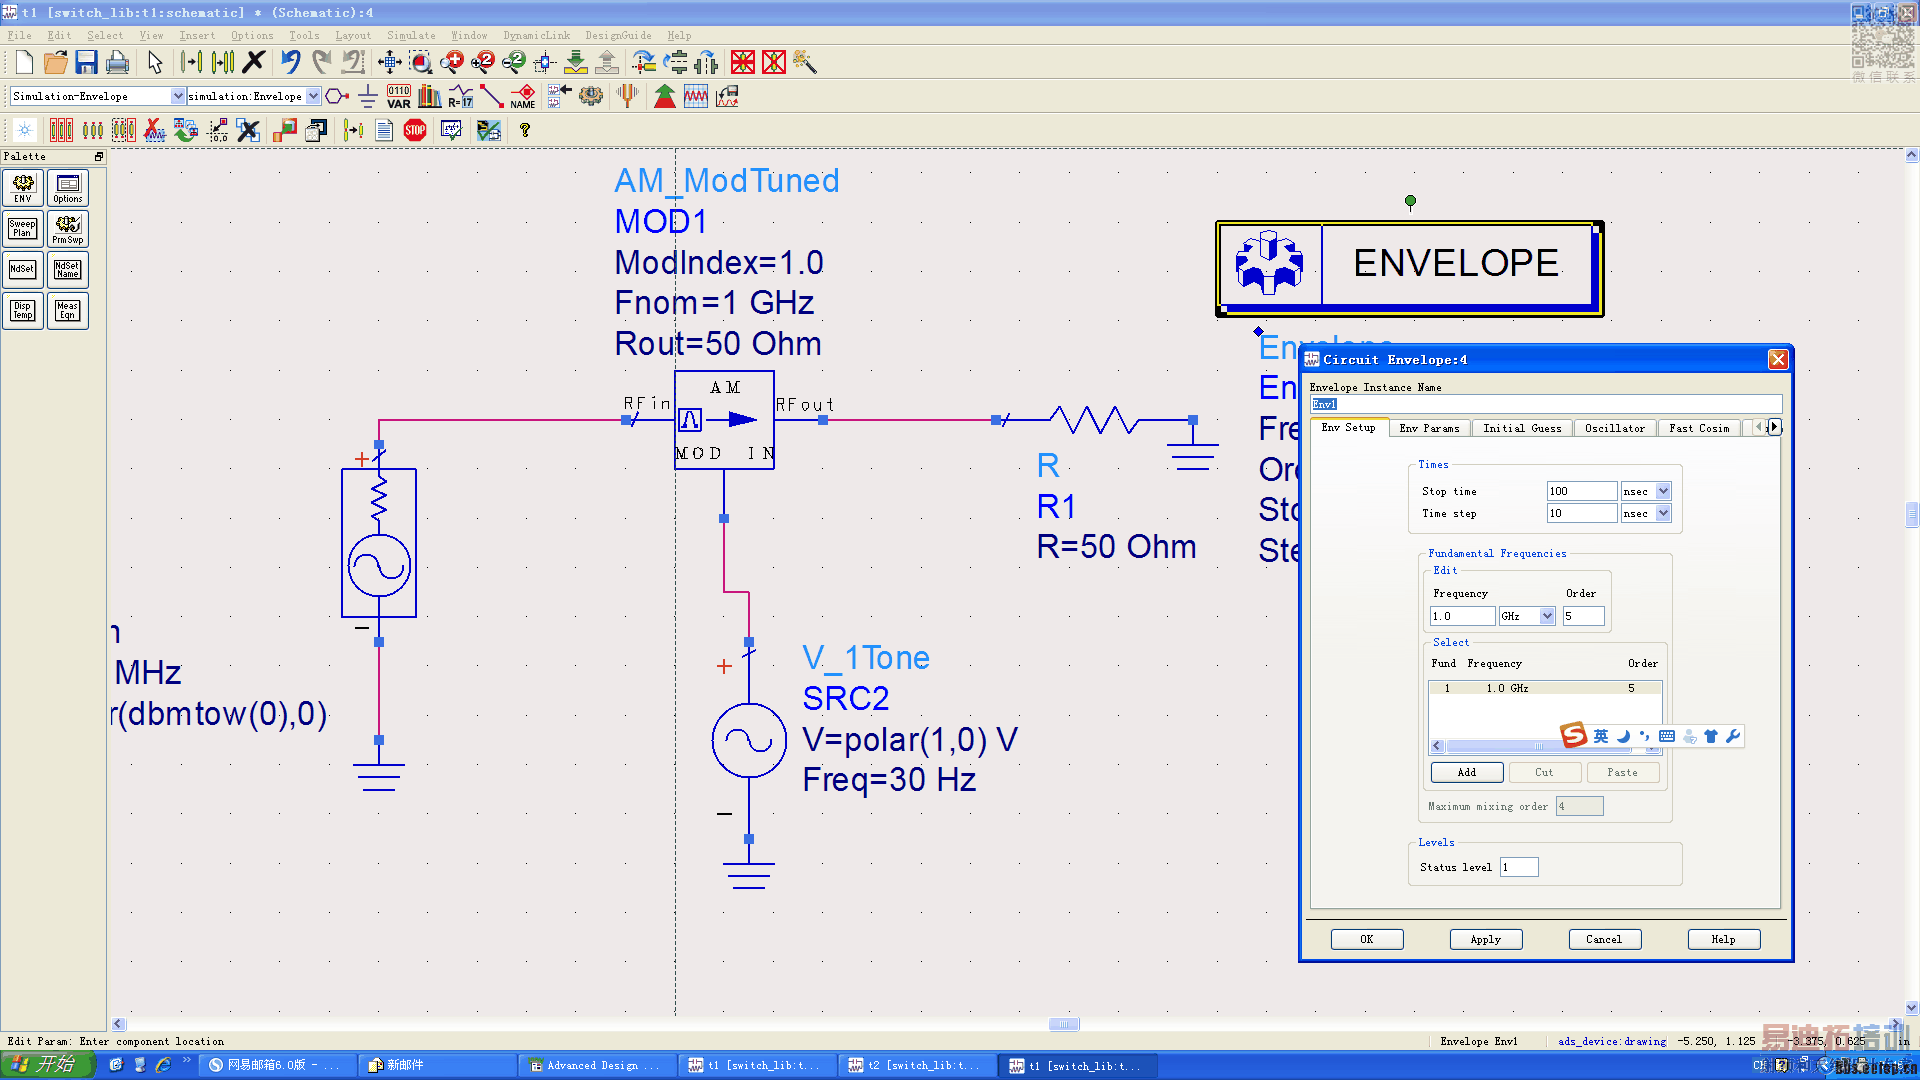The width and height of the screenshot is (1920, 1080).
Task: Open the component library books icon
Action: 430,96
